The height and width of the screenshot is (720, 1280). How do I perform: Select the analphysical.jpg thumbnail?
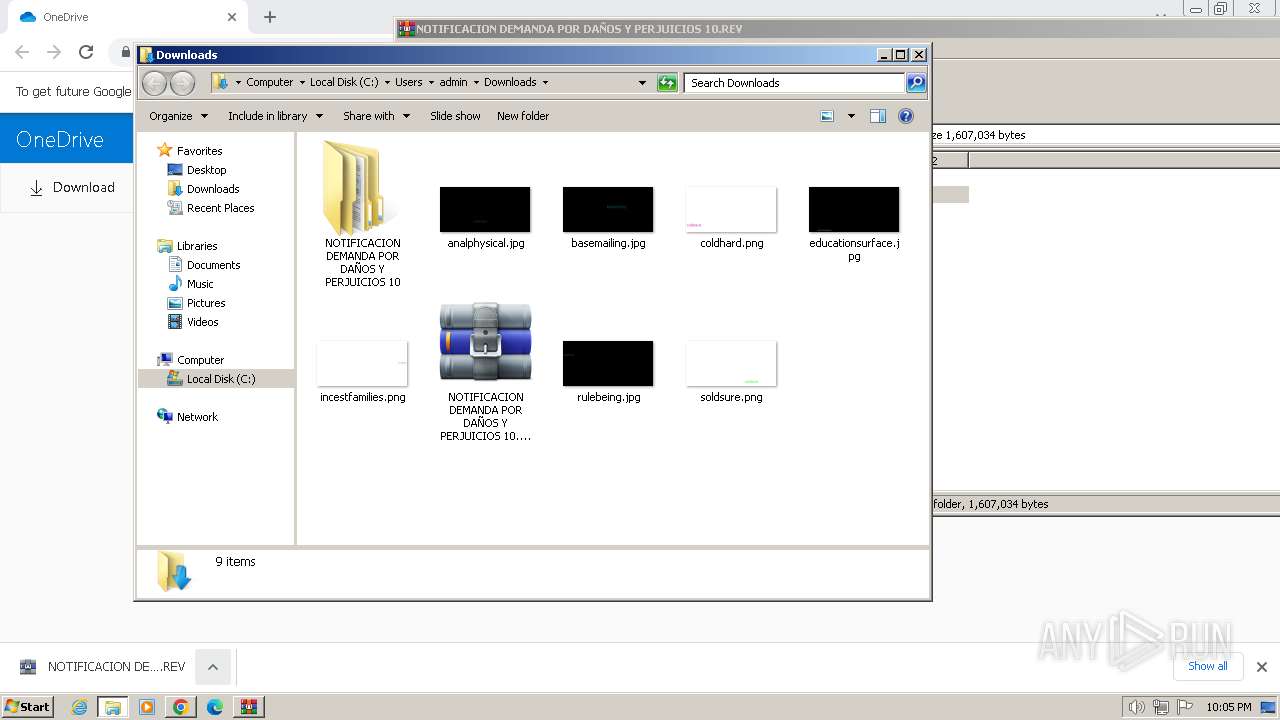(485, 209)
